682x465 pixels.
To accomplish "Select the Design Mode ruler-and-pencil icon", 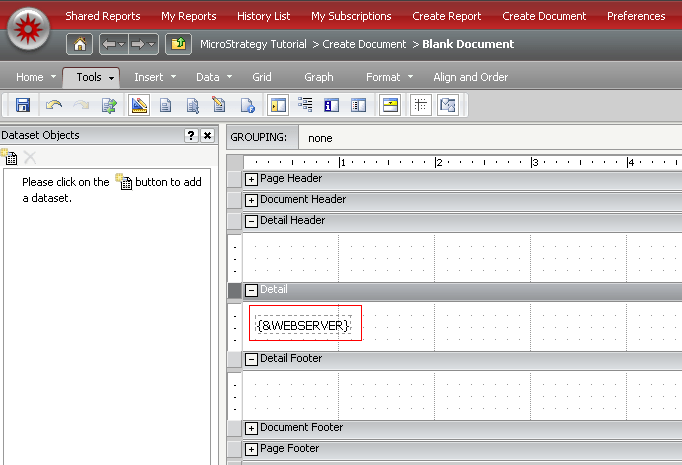I will point(139,105).
